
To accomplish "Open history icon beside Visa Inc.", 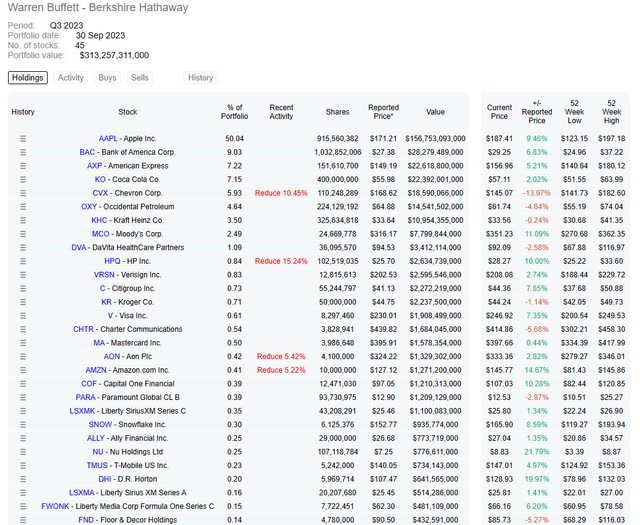I will (23, 314).
